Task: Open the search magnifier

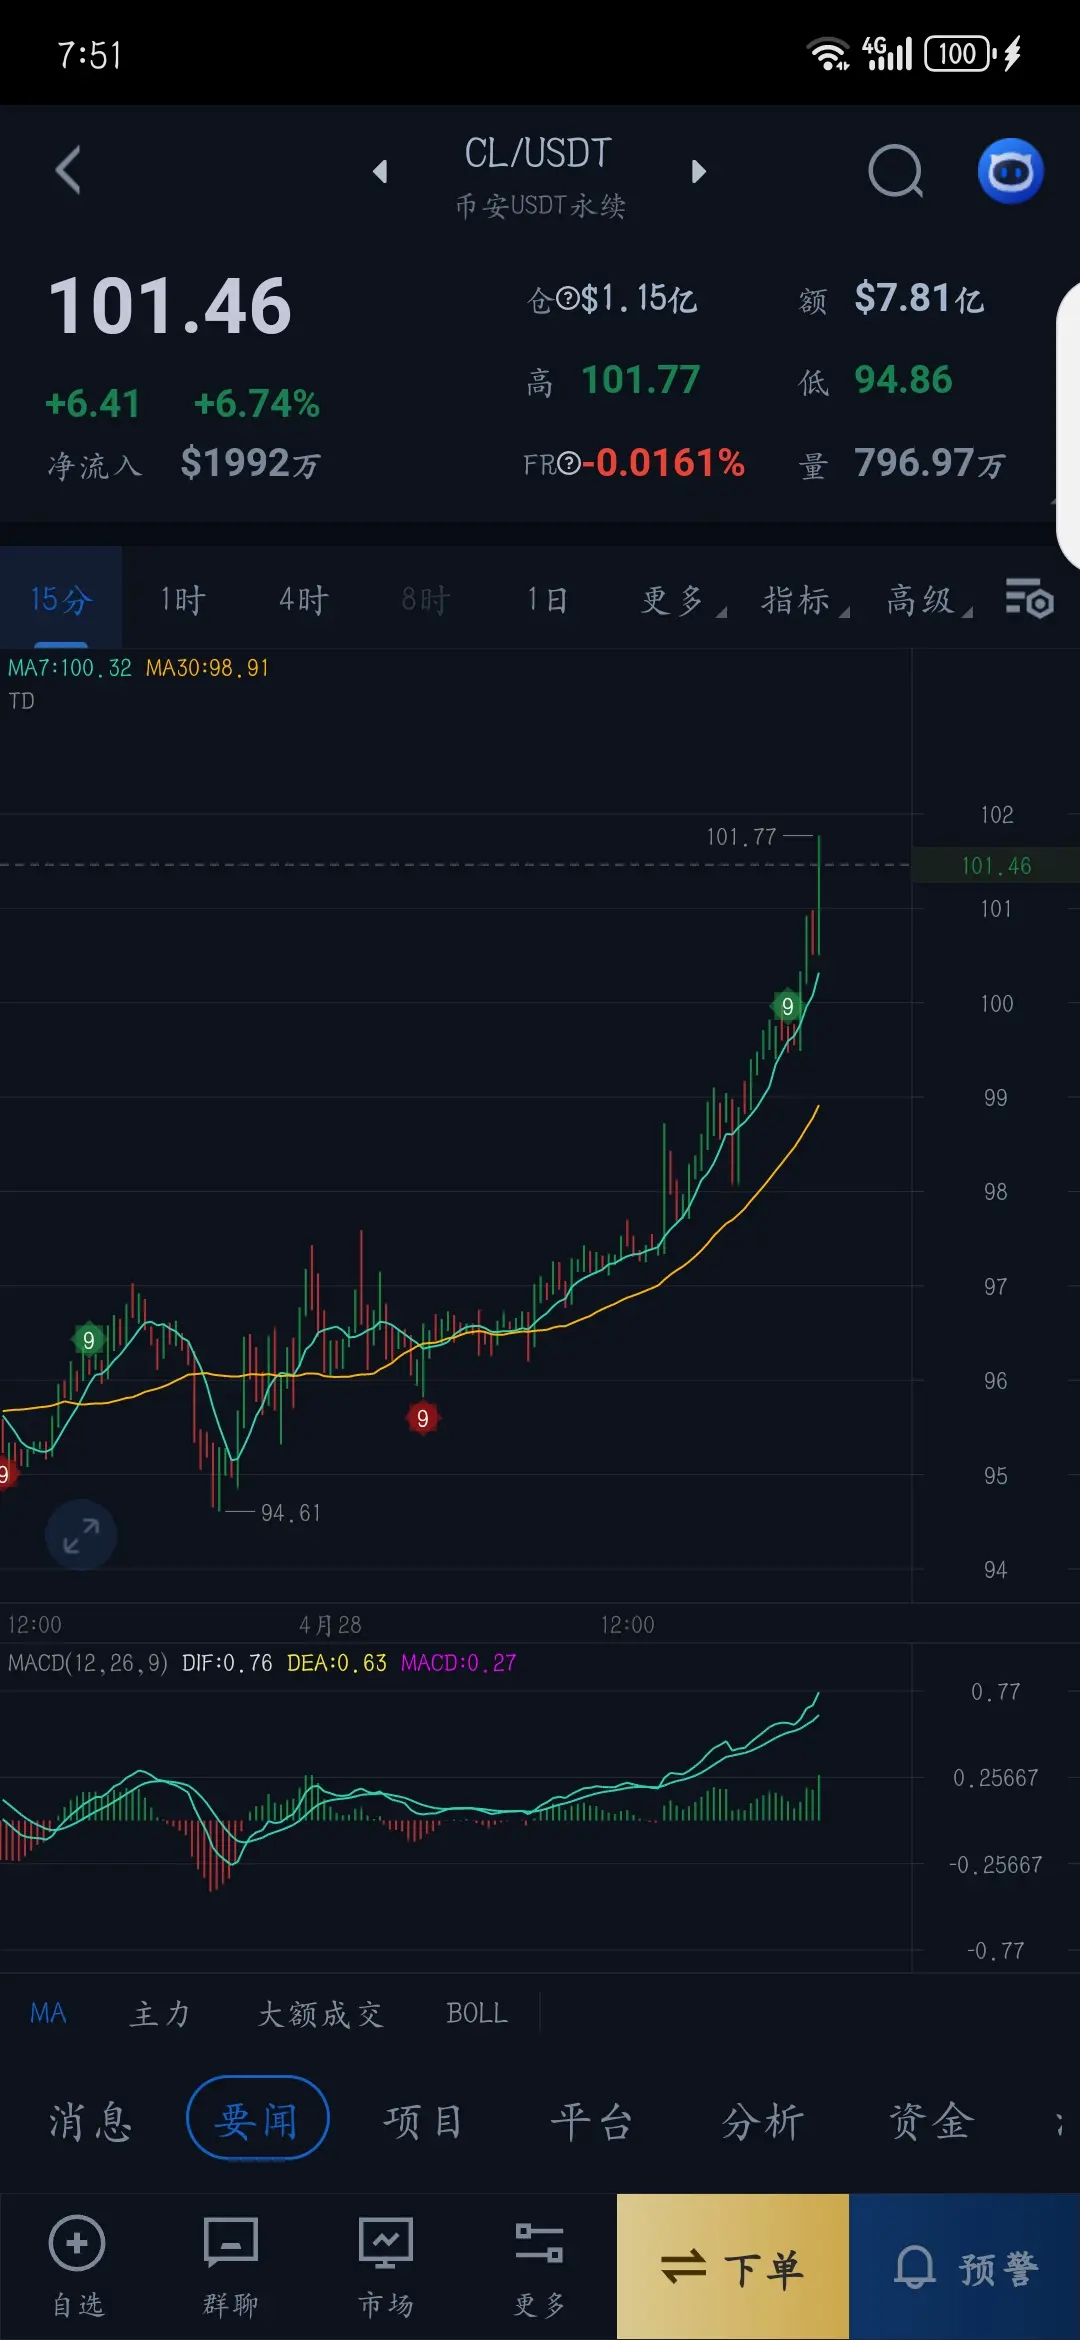Action: coord(896,171)
